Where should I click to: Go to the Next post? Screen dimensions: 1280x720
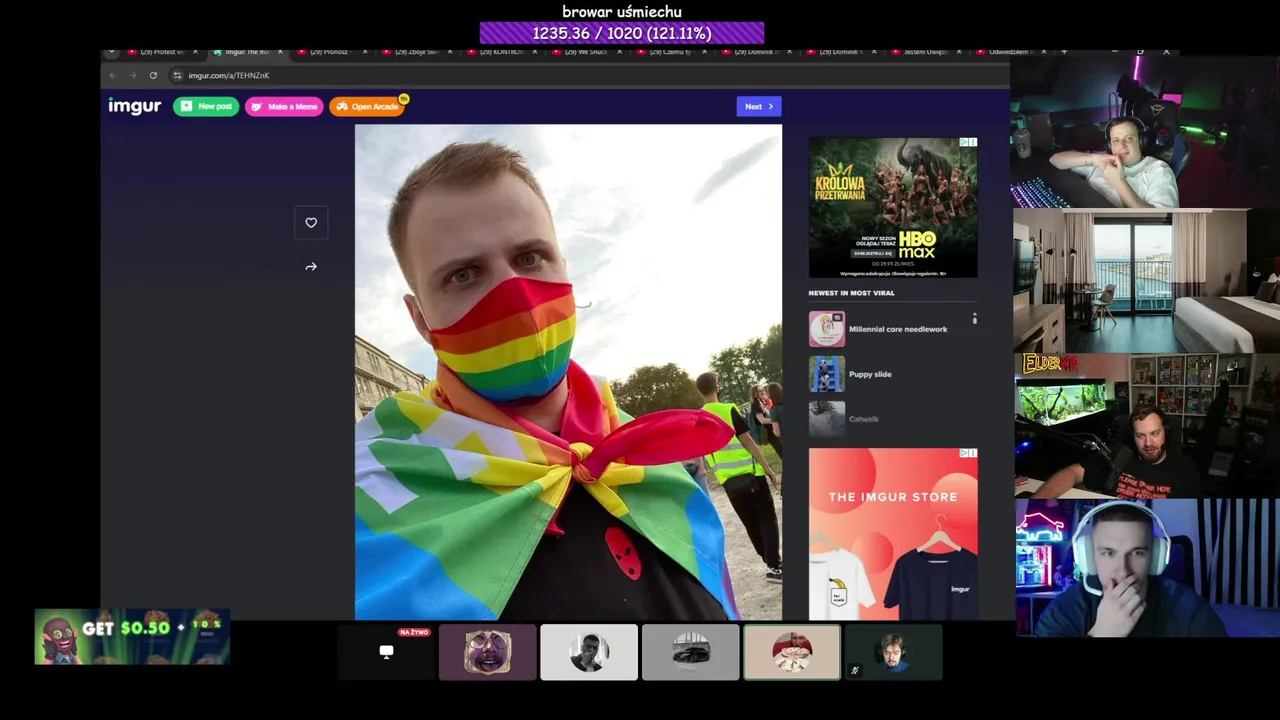point(759,106)
